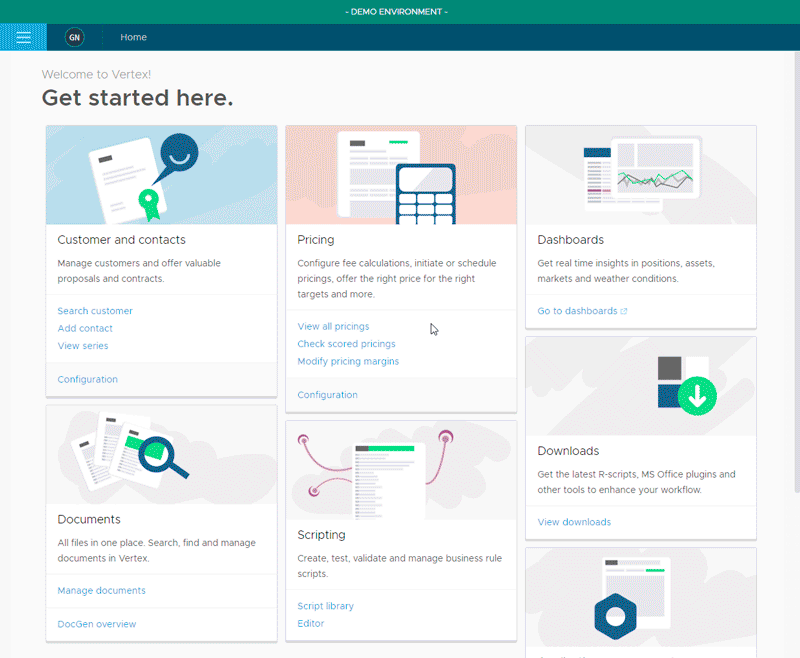Click the Scripting illustration
The width and height of the screenshot is (800, 658).
point(401,470)
